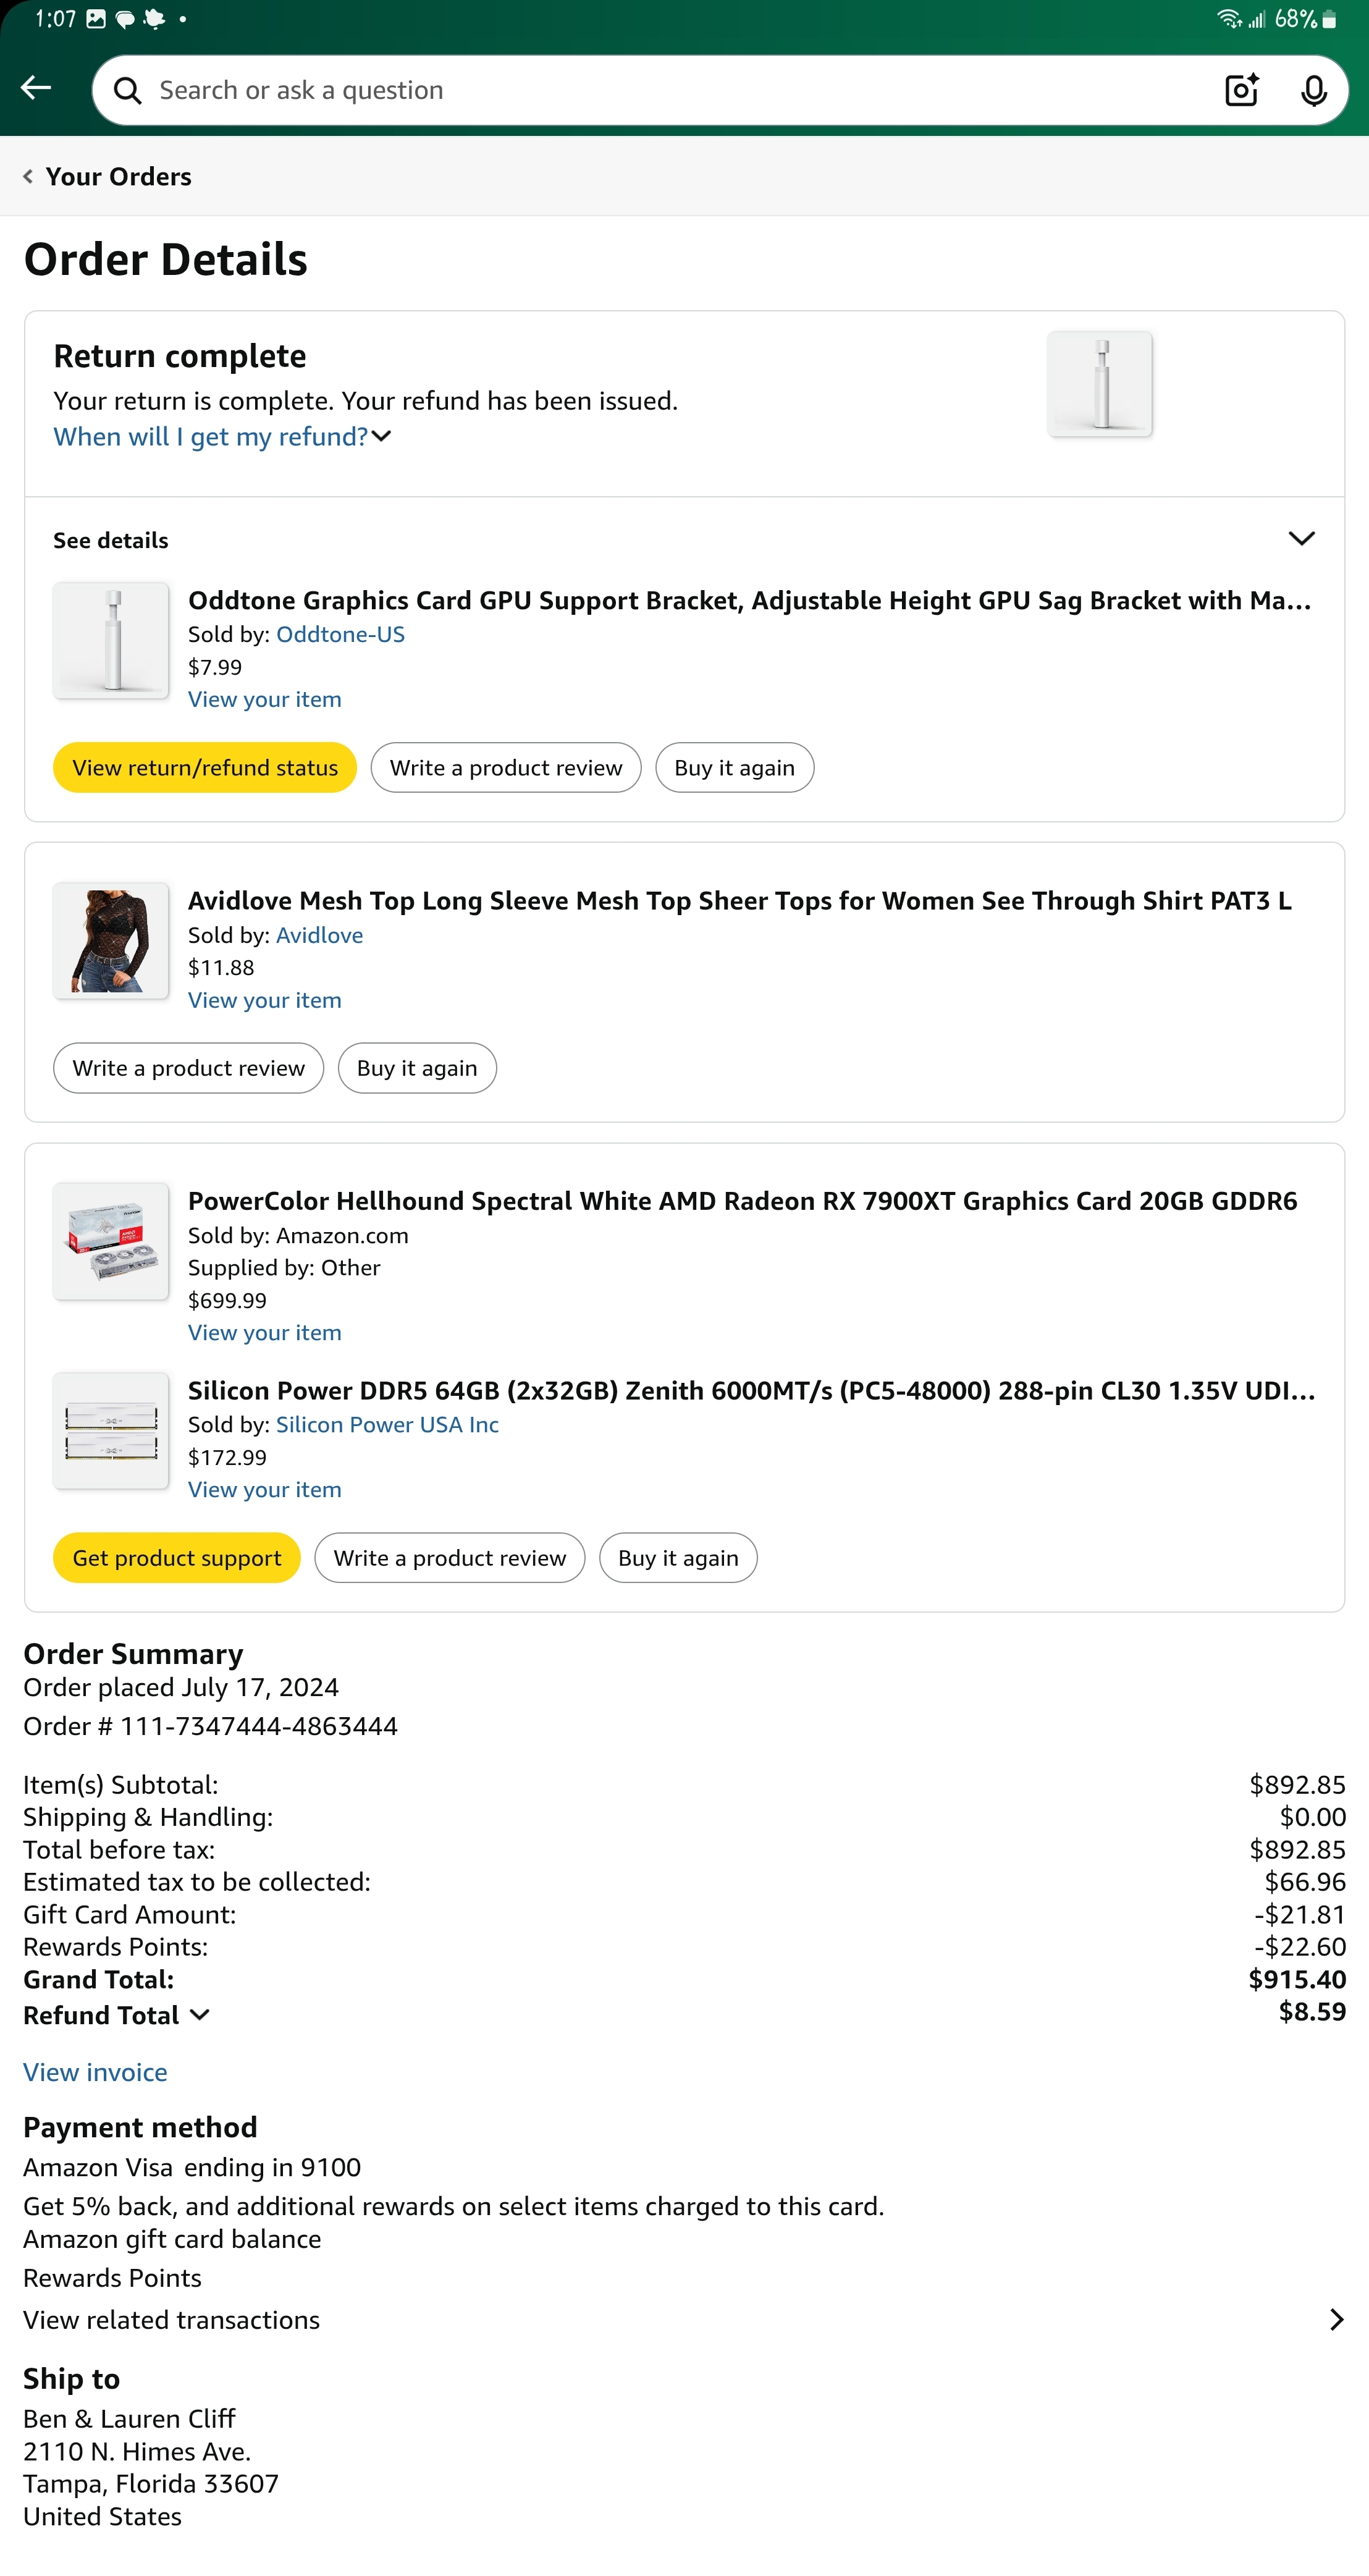Open the Oddtone-US seller link
The image size is (1369, 2576).
340,634
